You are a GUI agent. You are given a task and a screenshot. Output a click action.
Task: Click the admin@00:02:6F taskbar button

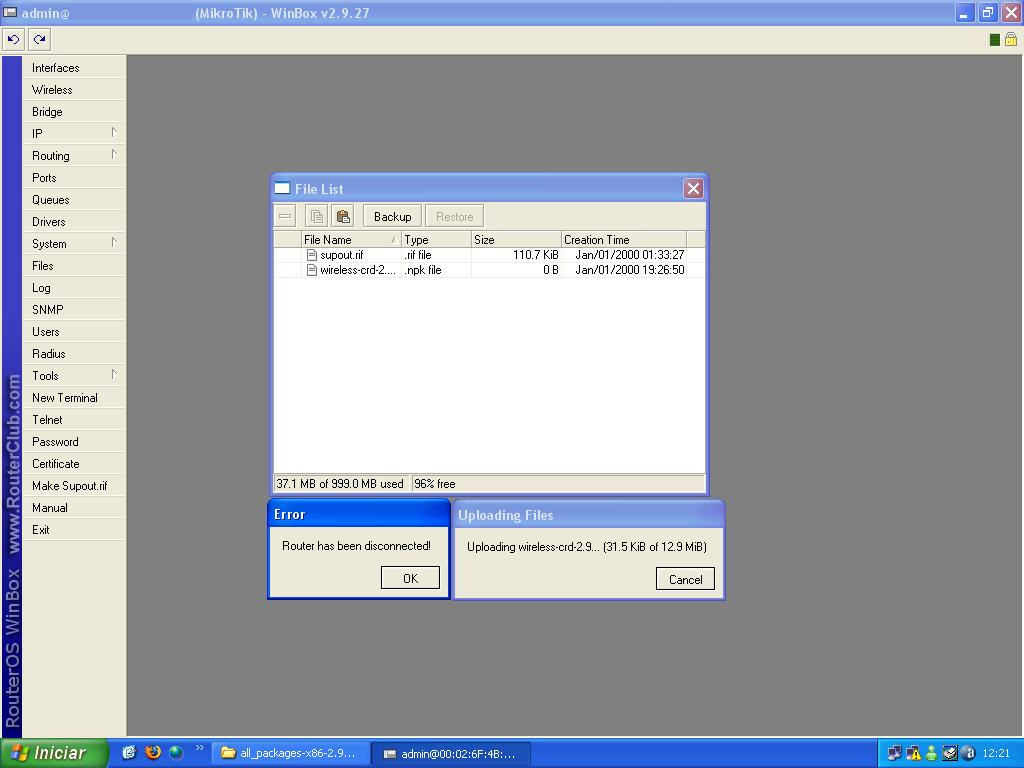click(451, 753)
